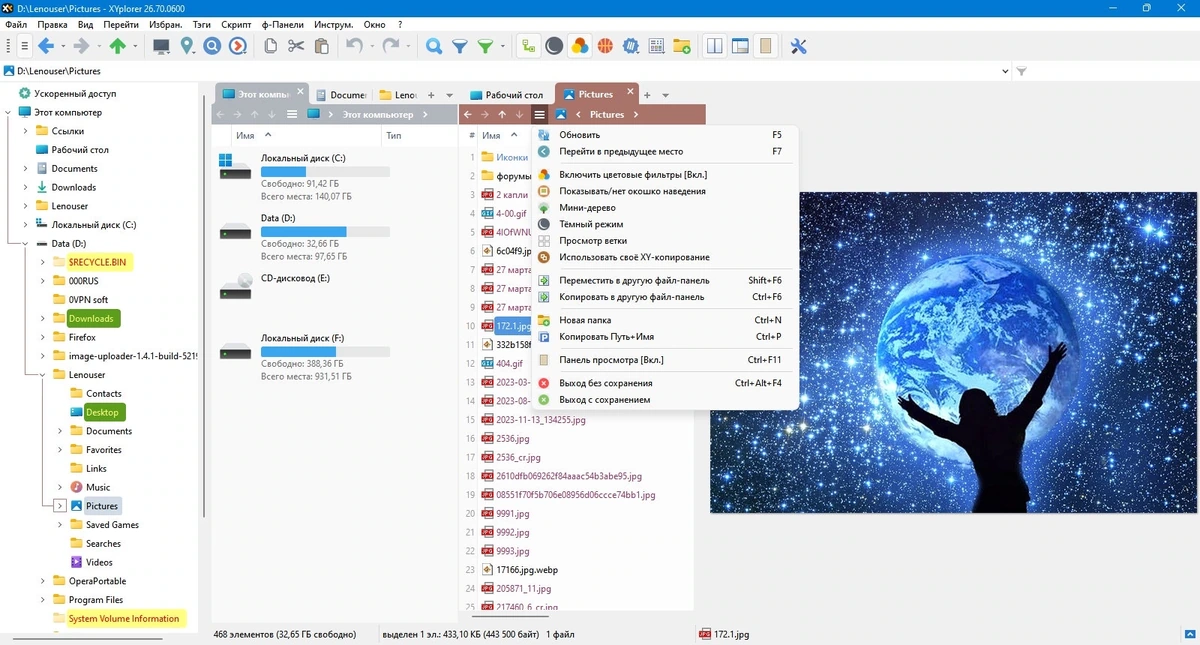Click the new folder toolbar icon

(x=682, y=46)
